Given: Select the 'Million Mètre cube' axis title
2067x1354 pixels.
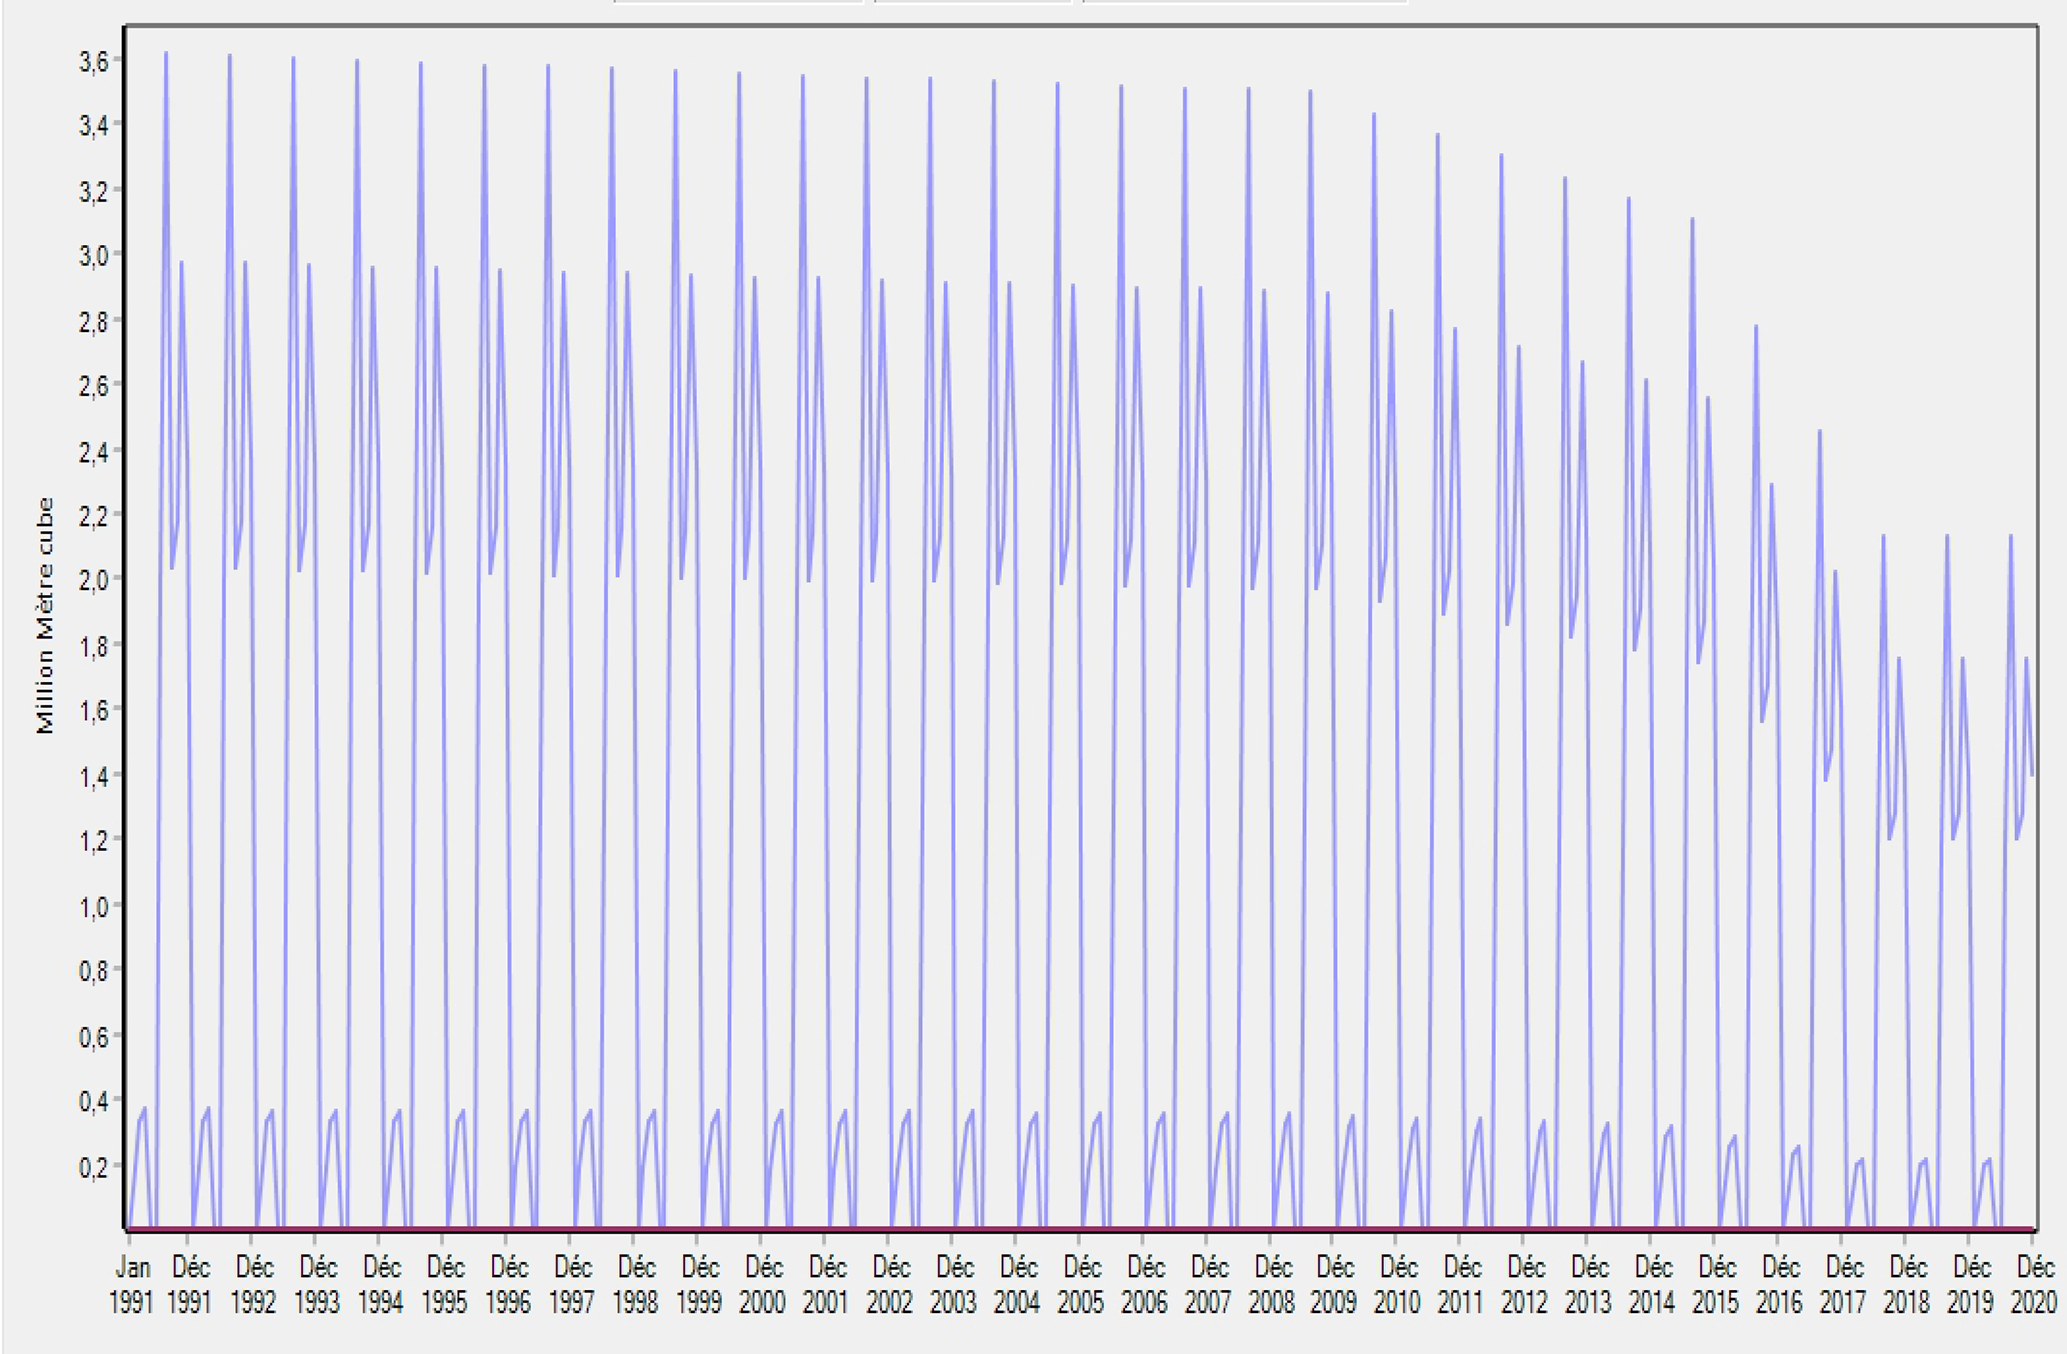Looking at the screenshot, I should pos(45,615).
